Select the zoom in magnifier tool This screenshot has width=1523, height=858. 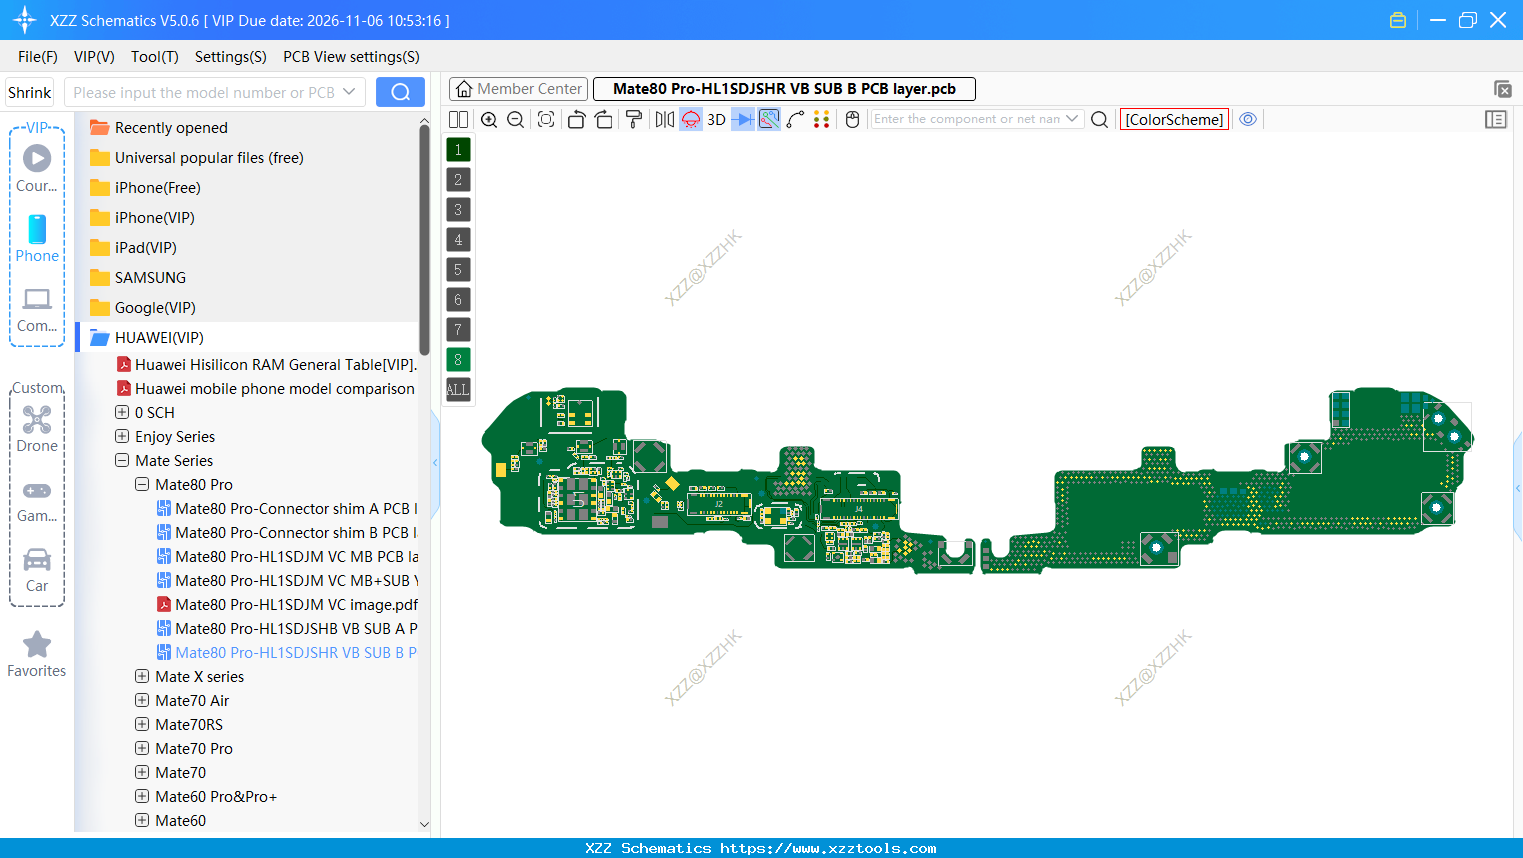(x=489, y=119)
